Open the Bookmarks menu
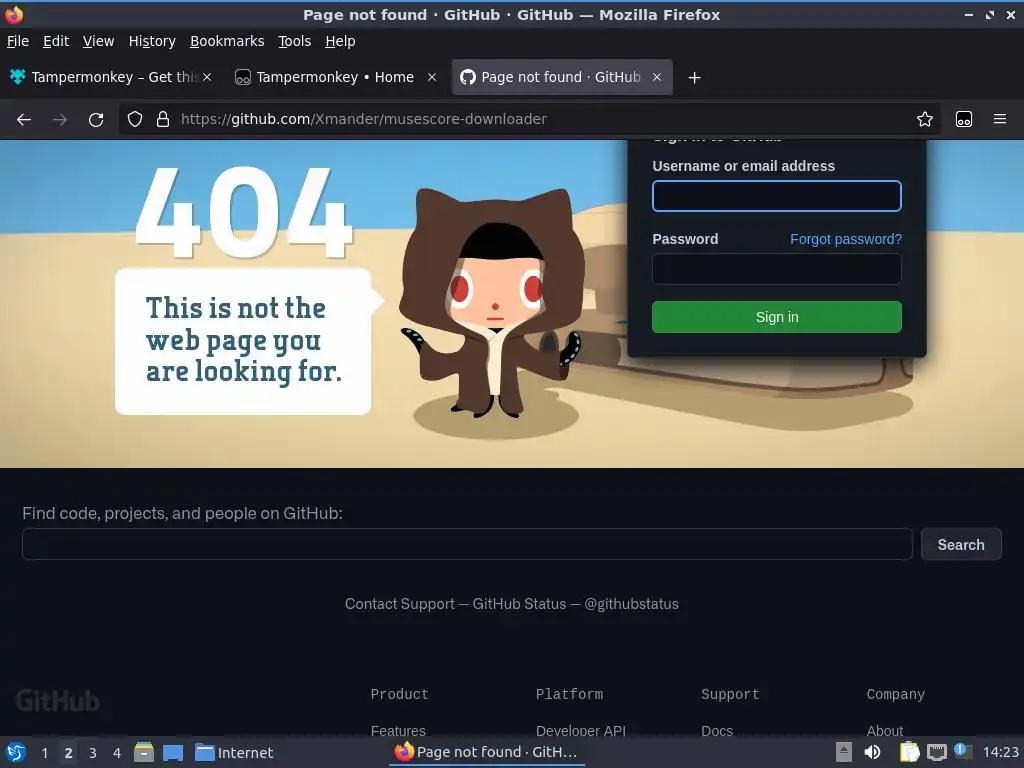The height and width of the screenshot is (768, 1024). pyautogui.click(x=227, y=41)
